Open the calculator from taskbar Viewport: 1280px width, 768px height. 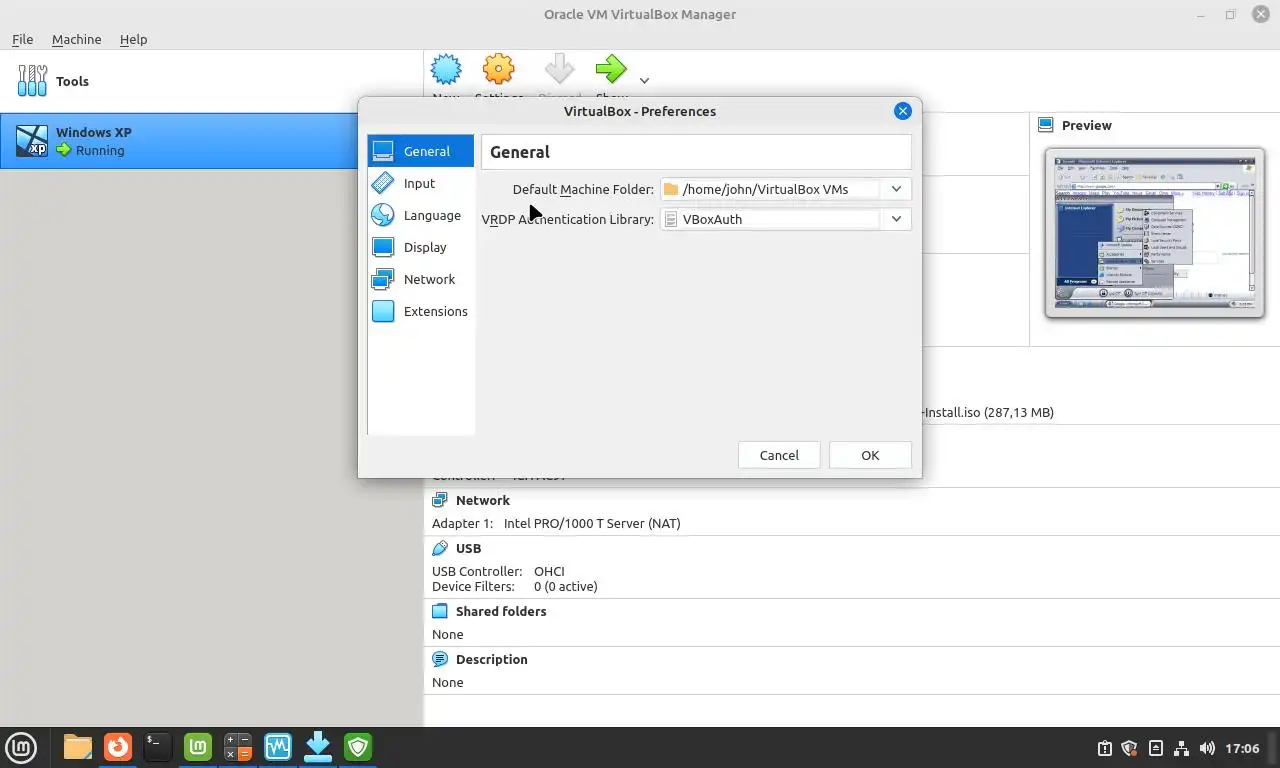tap(238, 747)
